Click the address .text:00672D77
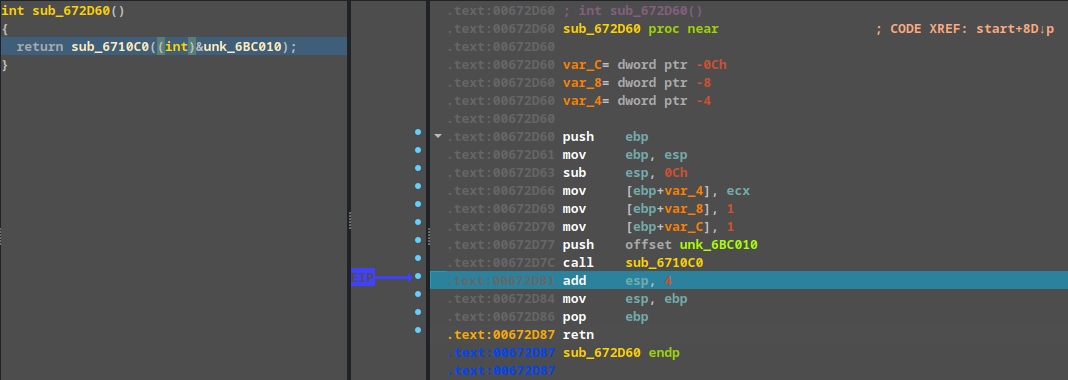 click(x=502, y=244)
